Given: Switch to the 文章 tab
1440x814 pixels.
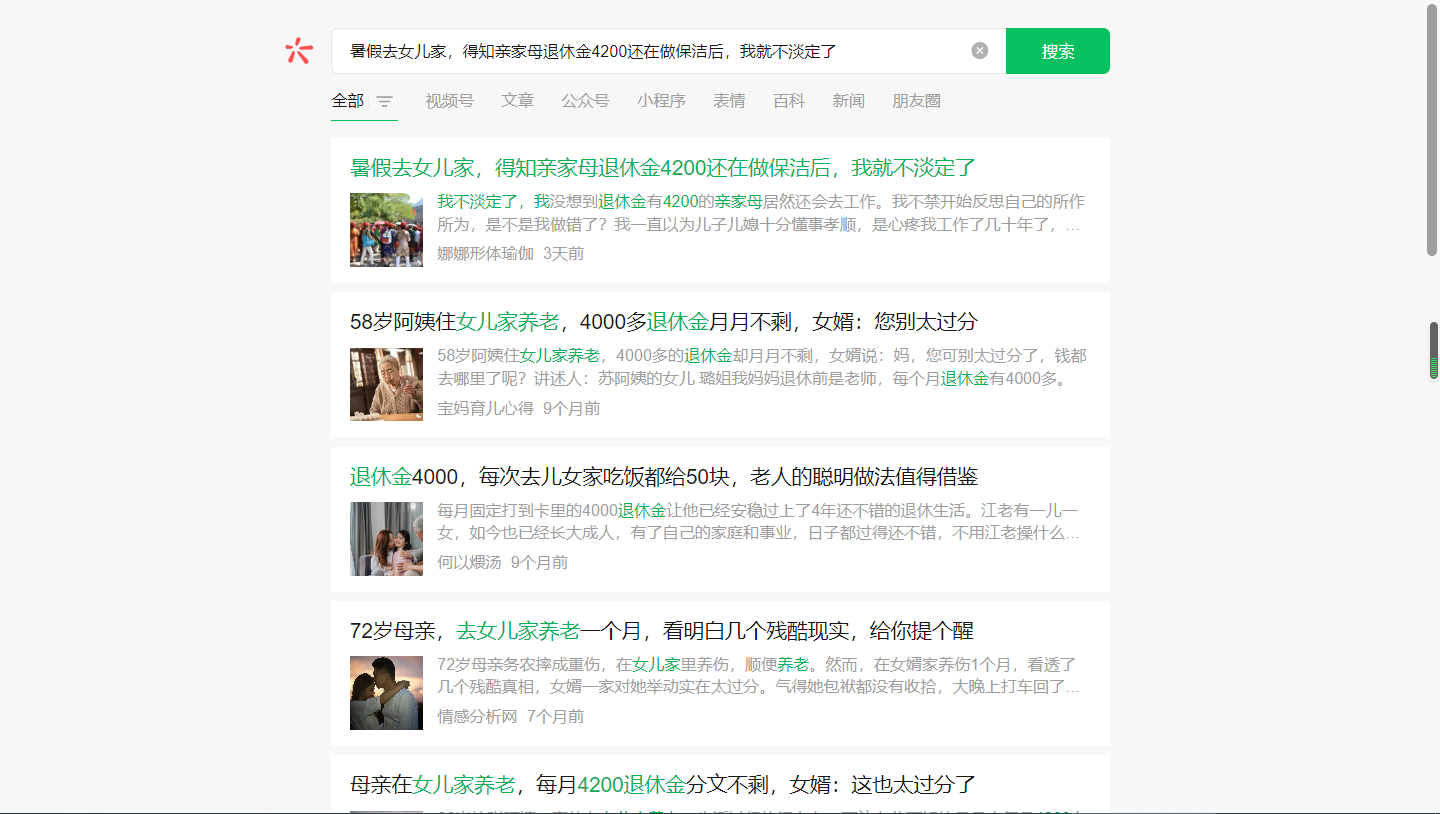Looking at the screenshot, I should [518, 101].
